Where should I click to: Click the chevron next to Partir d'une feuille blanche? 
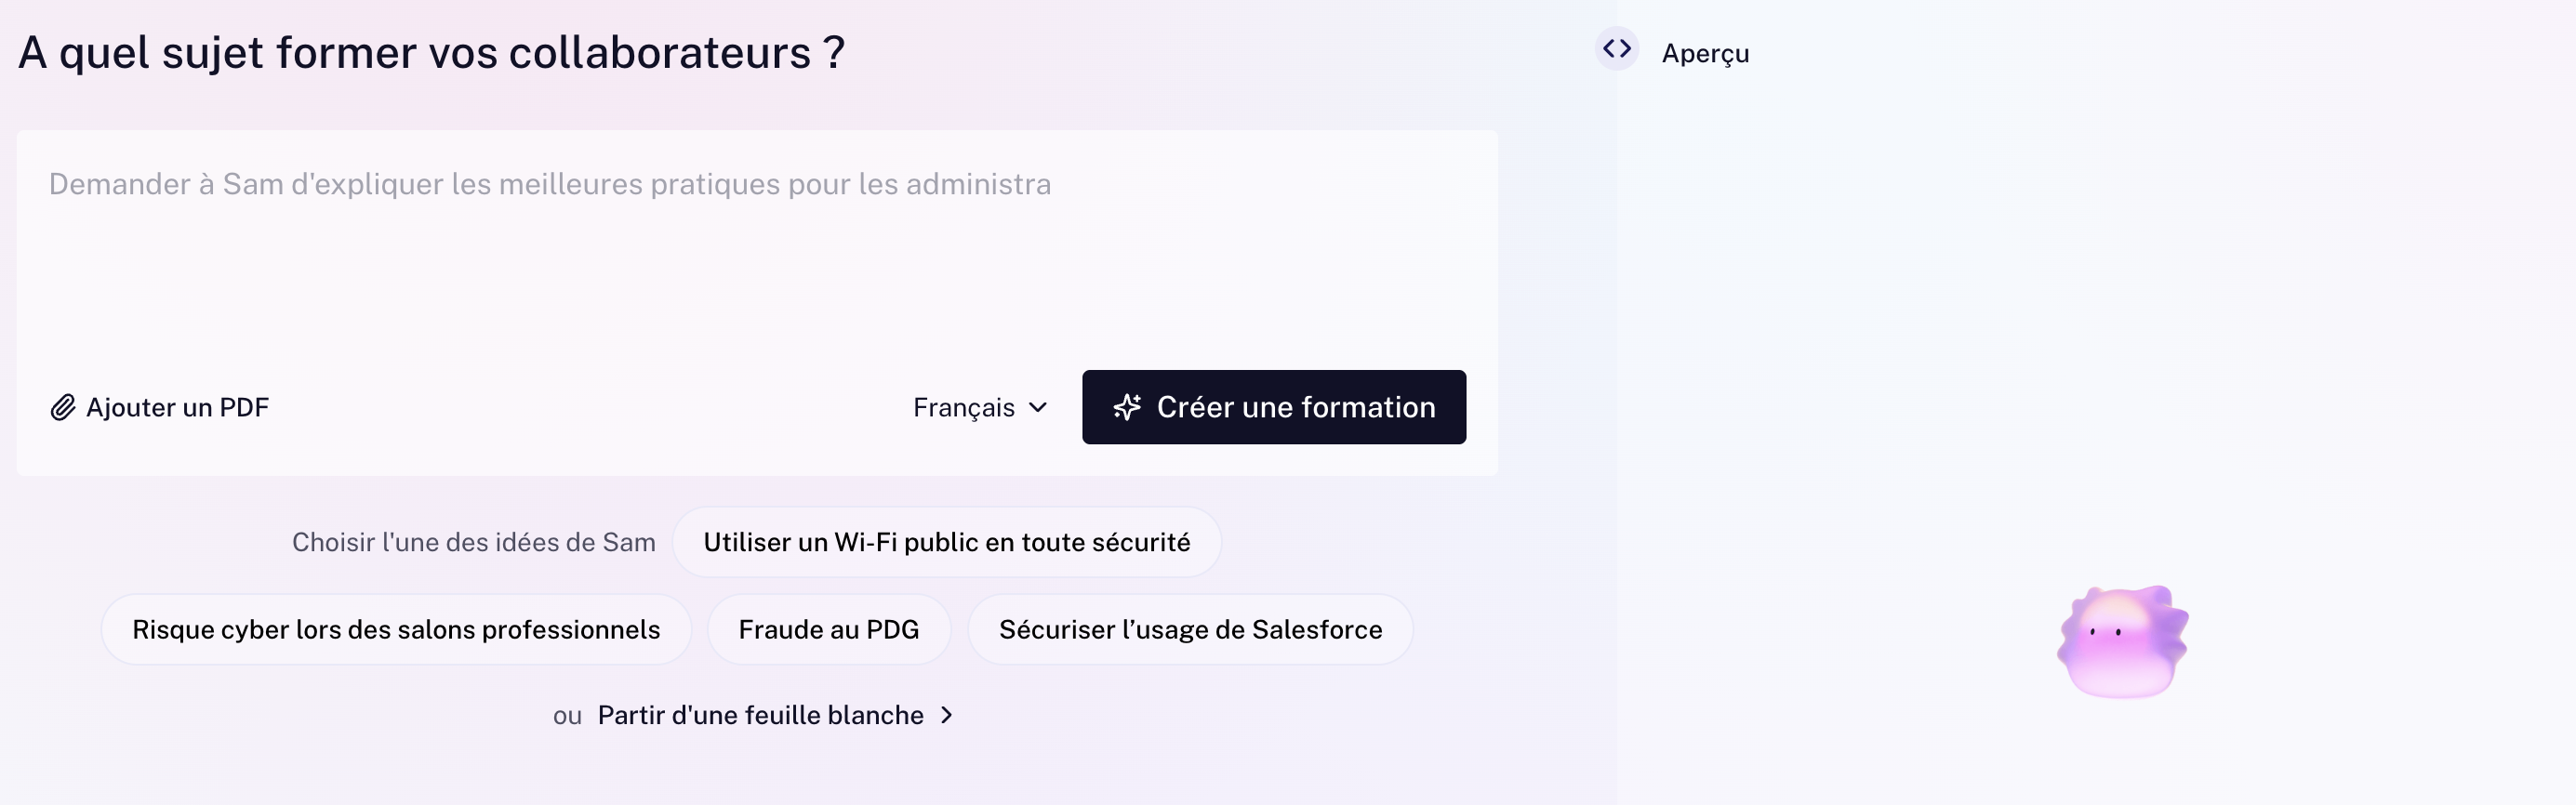946,715
